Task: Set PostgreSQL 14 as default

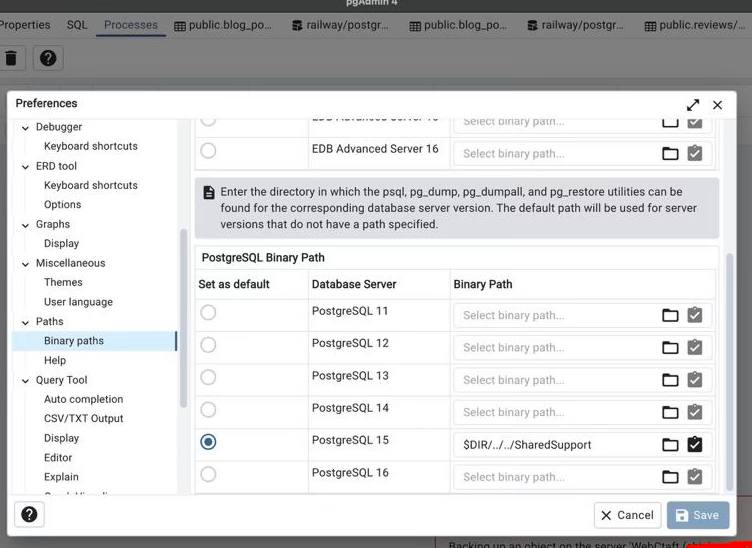Action: click(208, 409)
